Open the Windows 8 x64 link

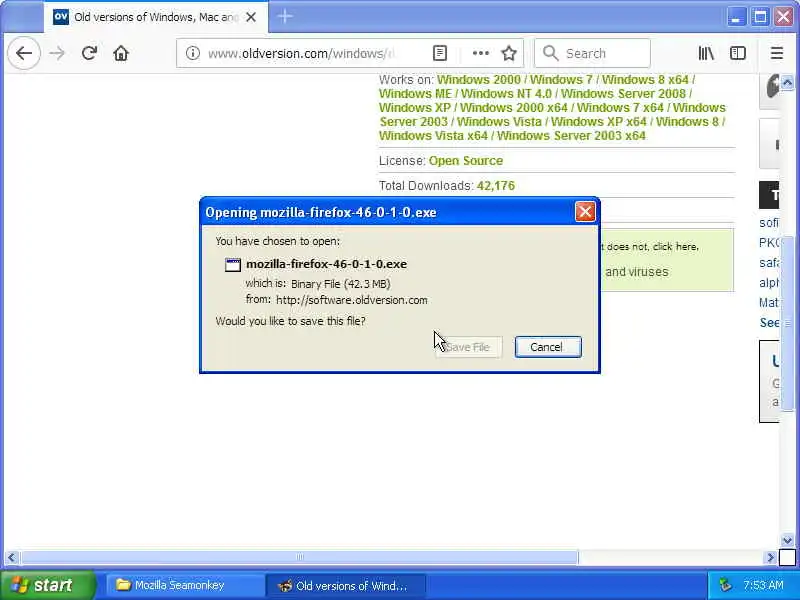tap(645, 80)
